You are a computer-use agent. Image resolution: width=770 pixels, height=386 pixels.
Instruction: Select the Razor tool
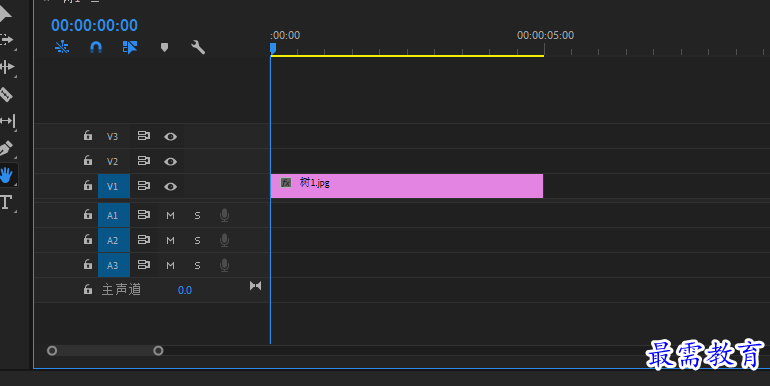6,94
